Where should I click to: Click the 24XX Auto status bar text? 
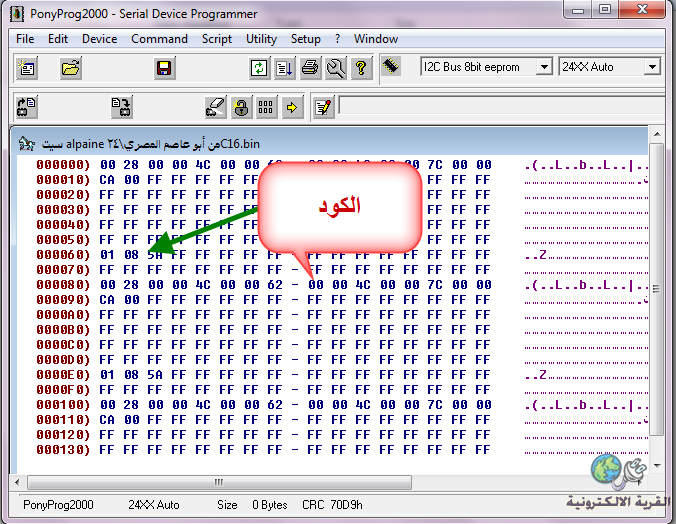[x=154, y=505]
